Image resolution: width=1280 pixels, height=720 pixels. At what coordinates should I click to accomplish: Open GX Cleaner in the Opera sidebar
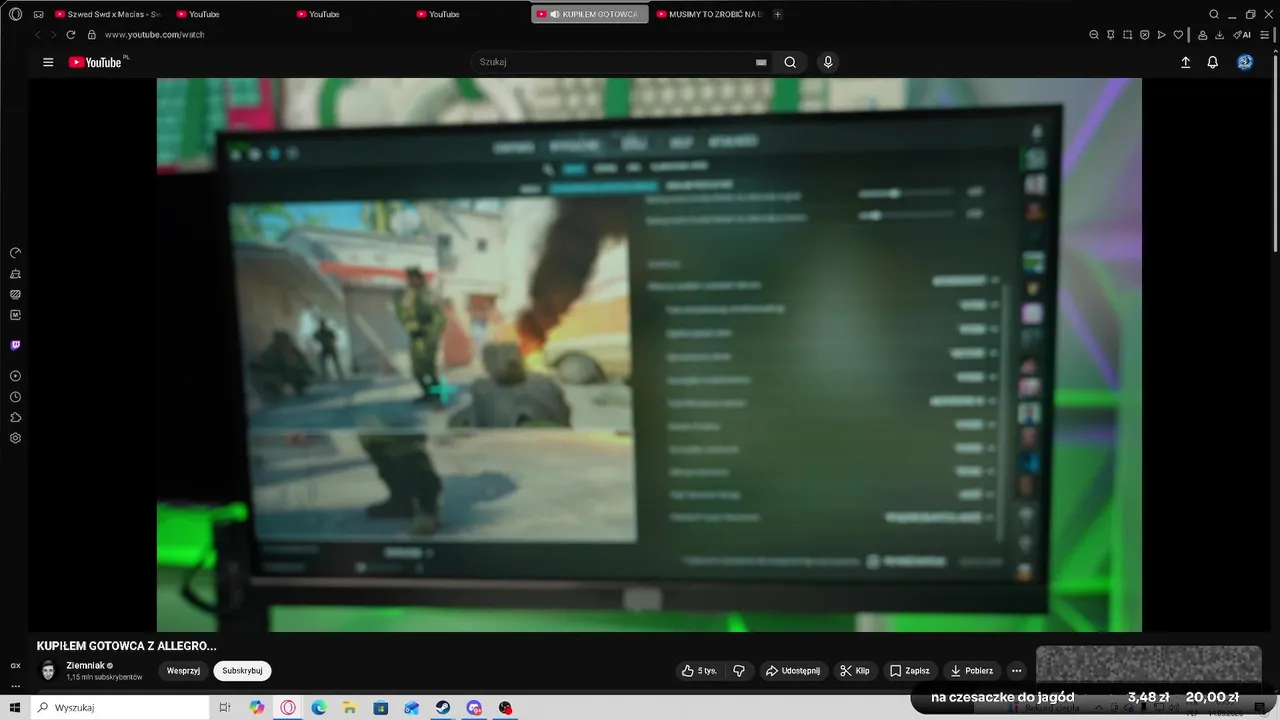click(x=15, y=273)
